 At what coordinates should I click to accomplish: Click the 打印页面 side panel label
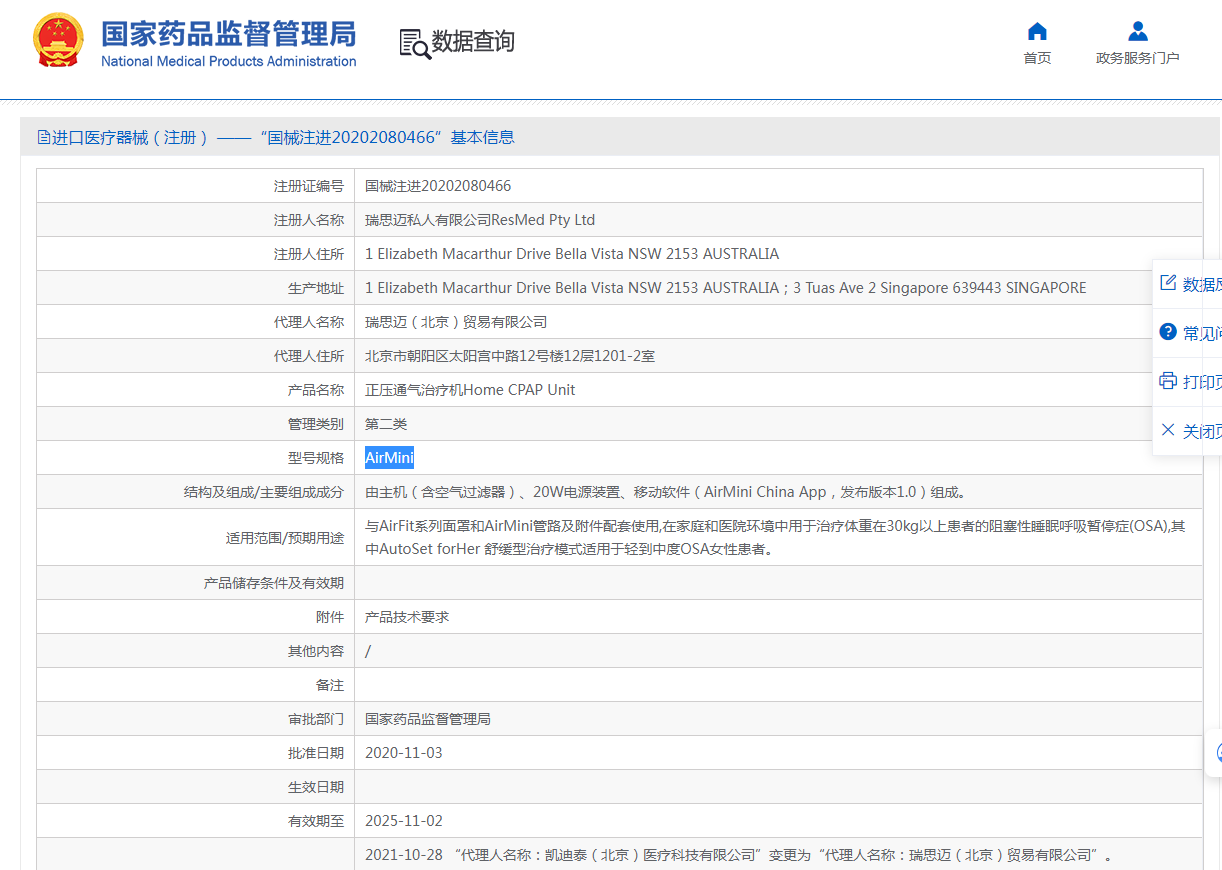1202,382
